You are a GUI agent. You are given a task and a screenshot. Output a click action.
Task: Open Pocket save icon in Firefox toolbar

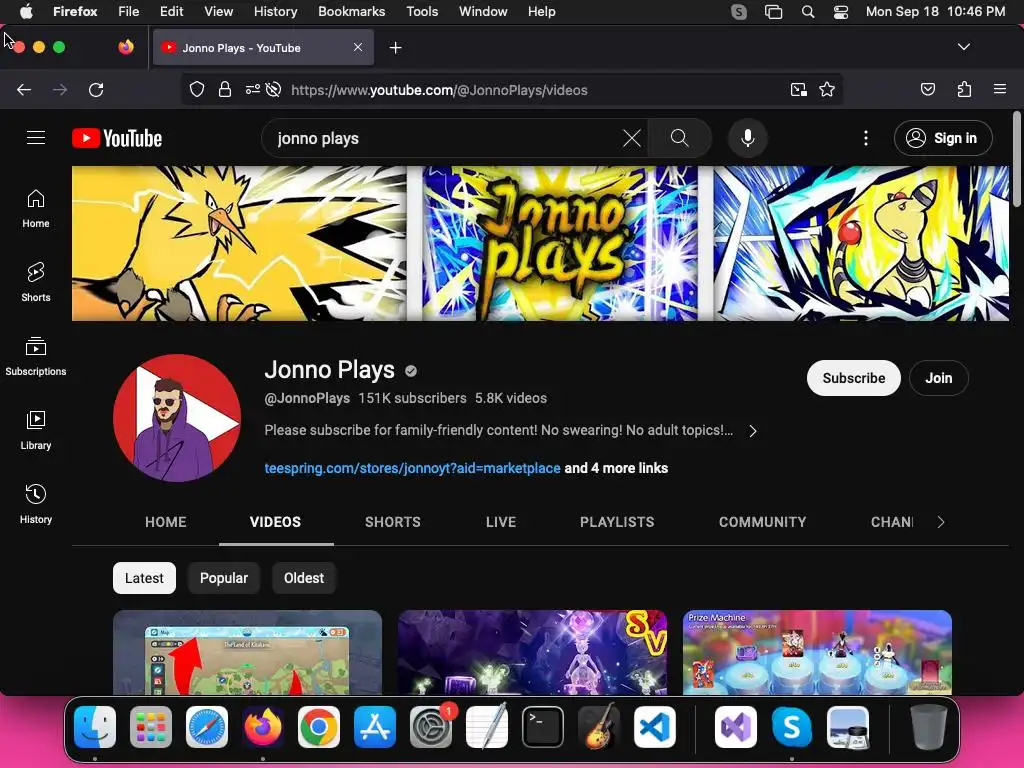(928, 89)
